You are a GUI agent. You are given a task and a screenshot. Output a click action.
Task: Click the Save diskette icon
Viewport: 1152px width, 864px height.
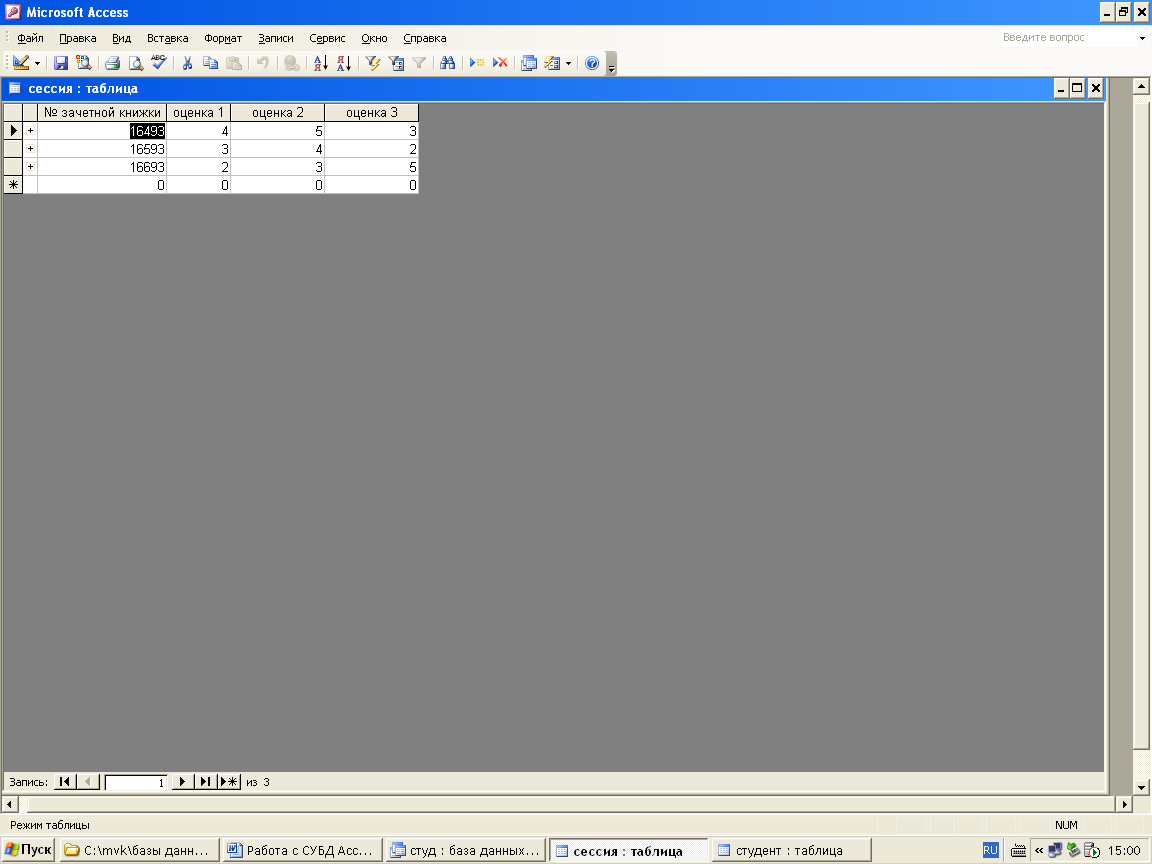coord(61,63)
